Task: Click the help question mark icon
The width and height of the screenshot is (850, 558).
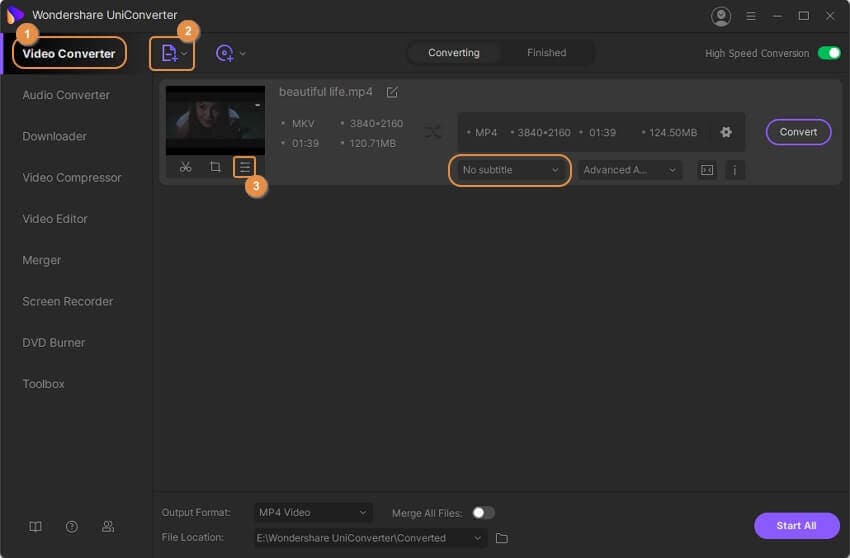Action: click(72, 527)
